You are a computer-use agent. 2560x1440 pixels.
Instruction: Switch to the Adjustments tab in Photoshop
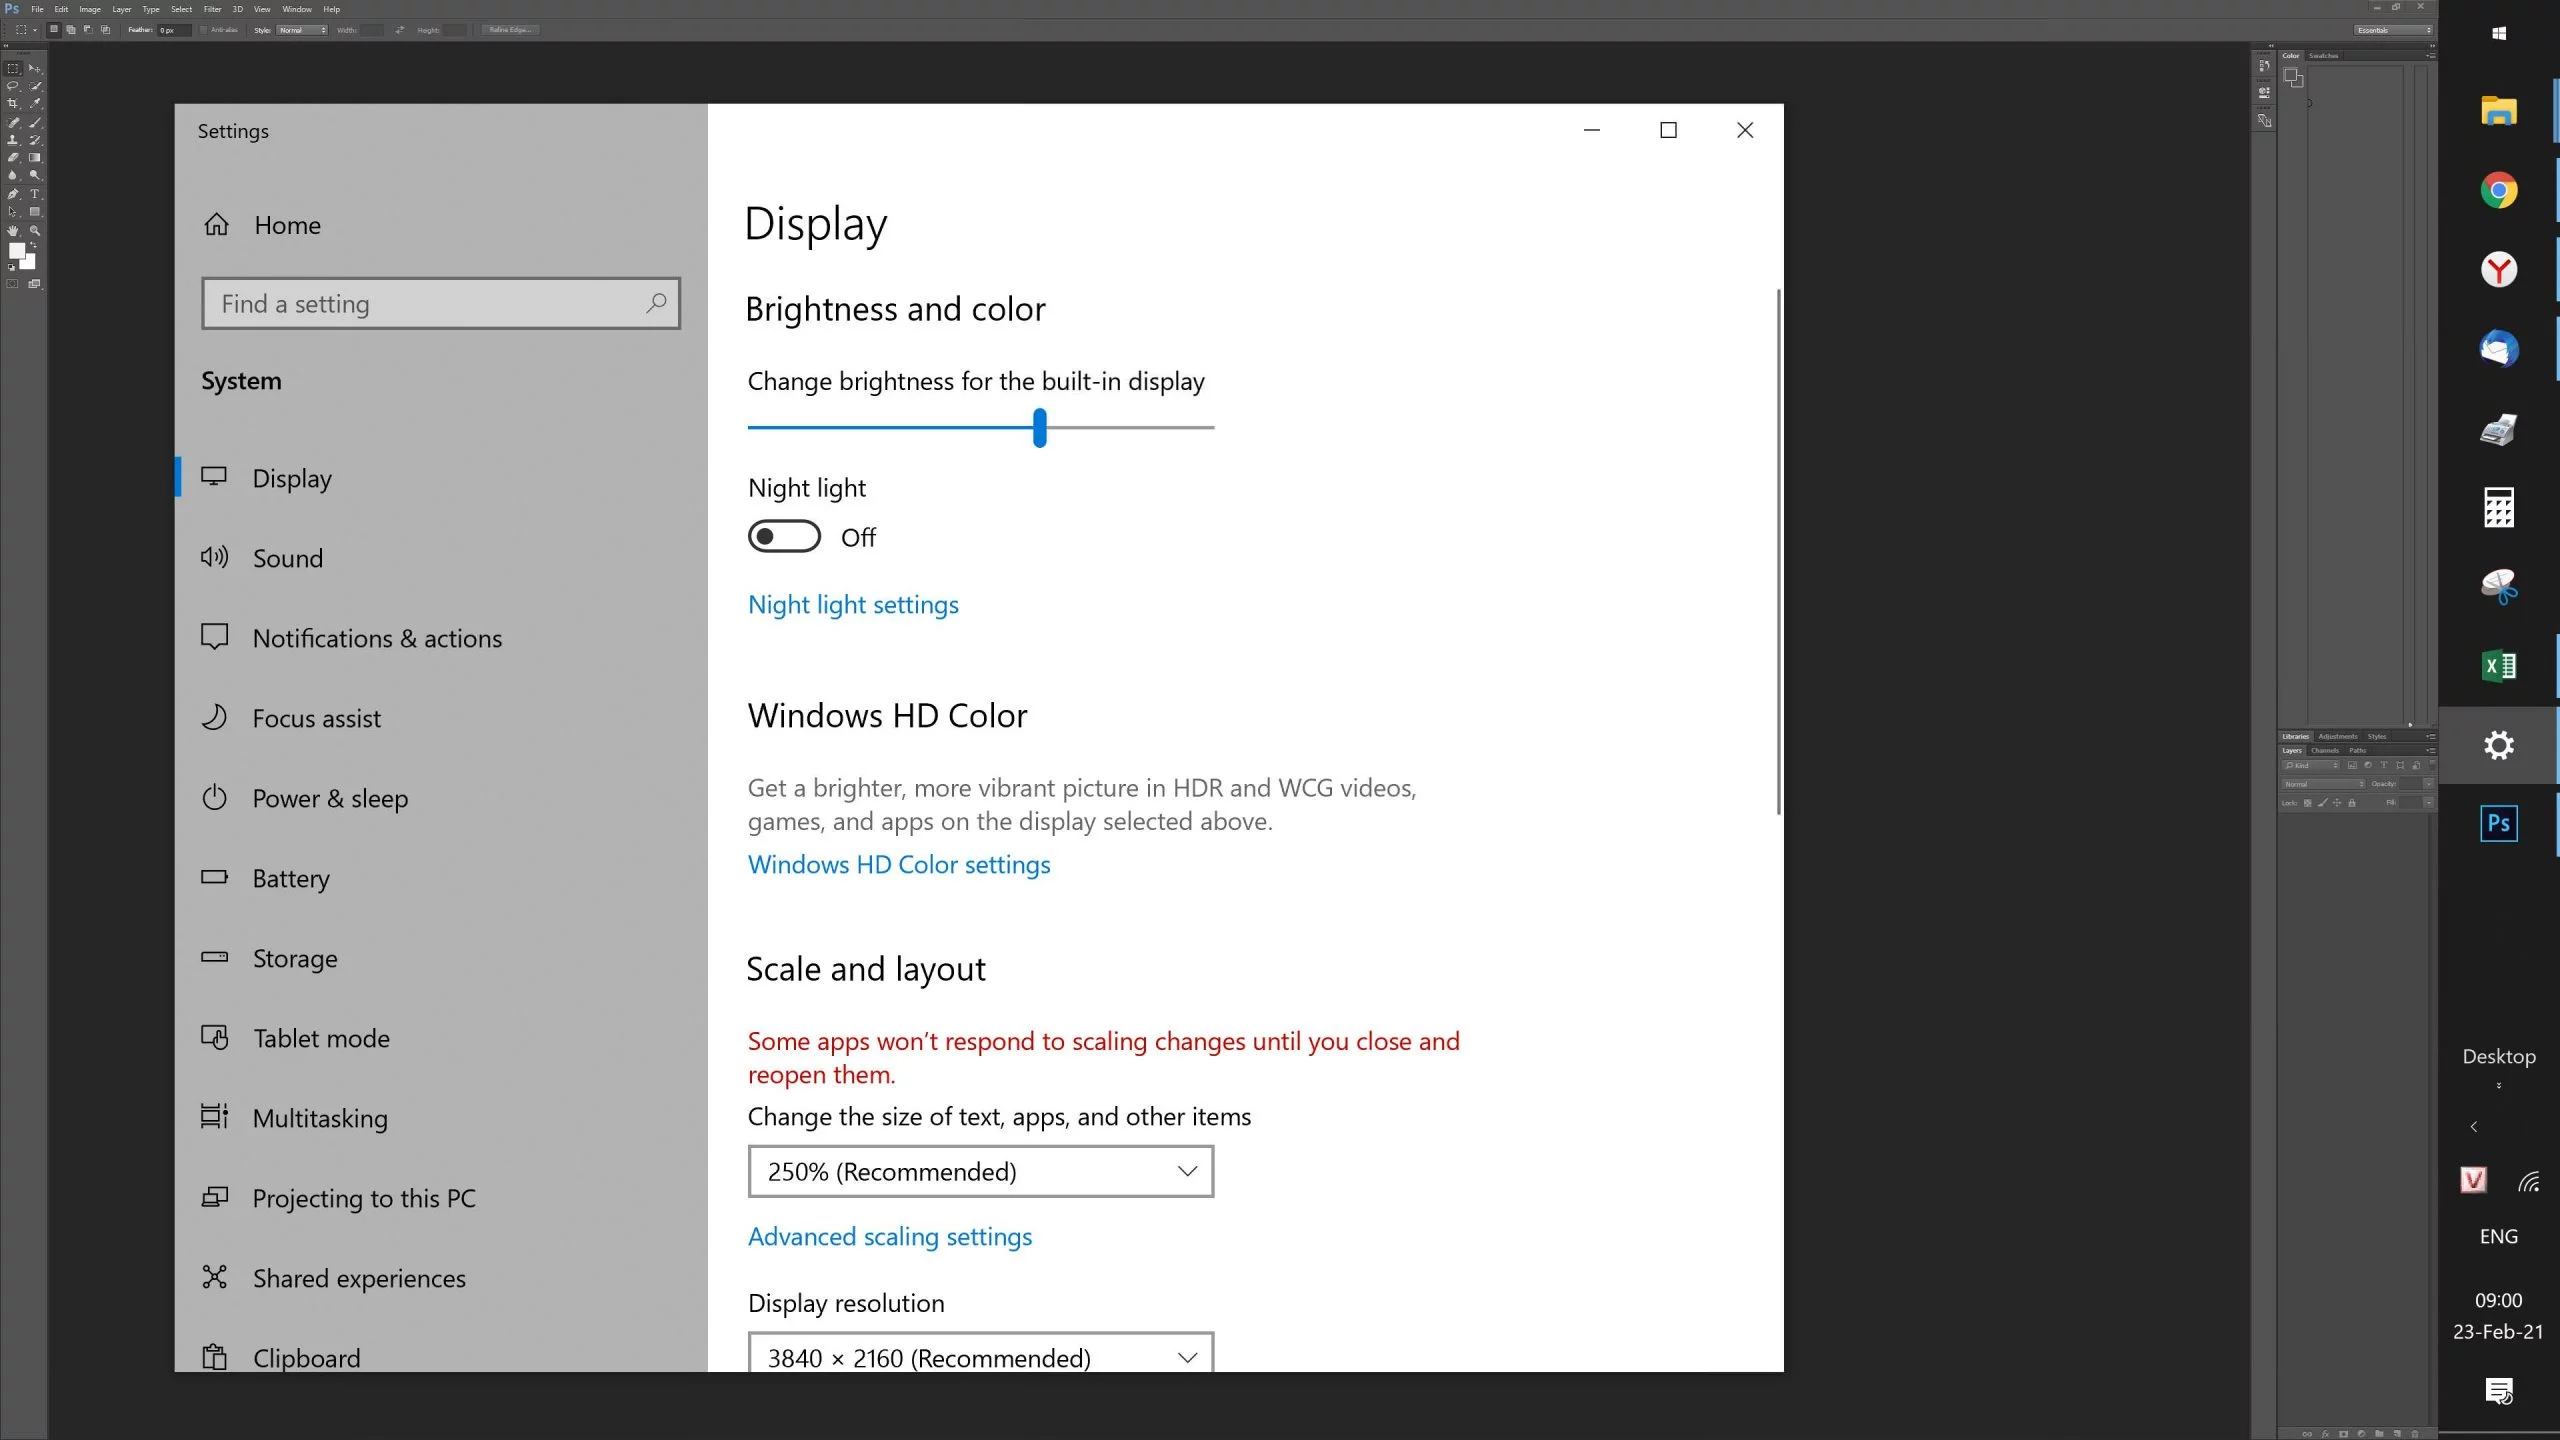coord(2338,736)
